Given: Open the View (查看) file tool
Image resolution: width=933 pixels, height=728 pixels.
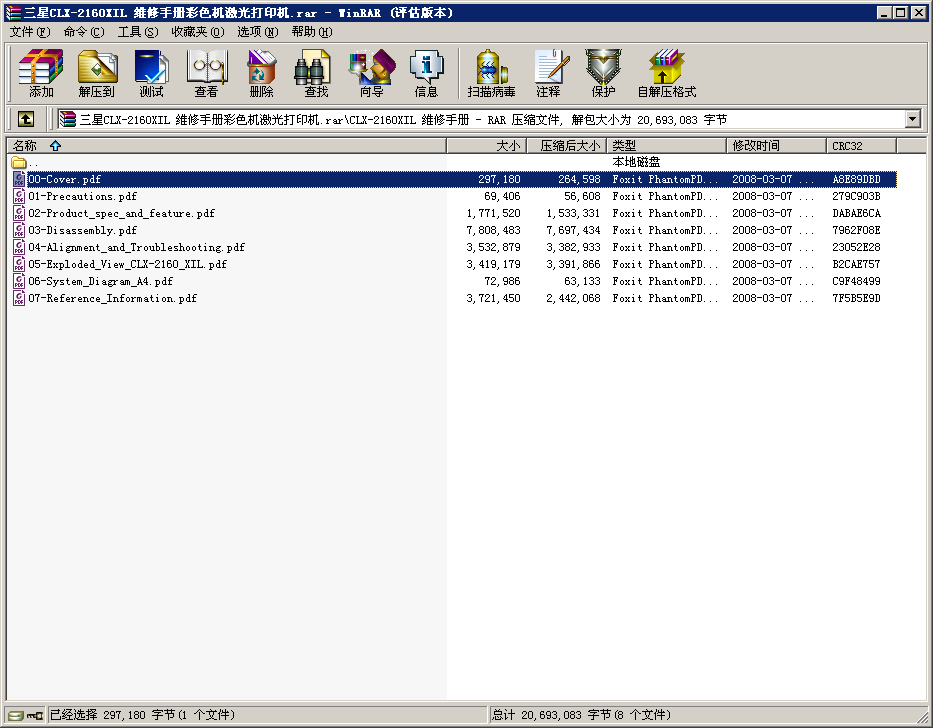Looking at the screenshot, I should [206, 73].
